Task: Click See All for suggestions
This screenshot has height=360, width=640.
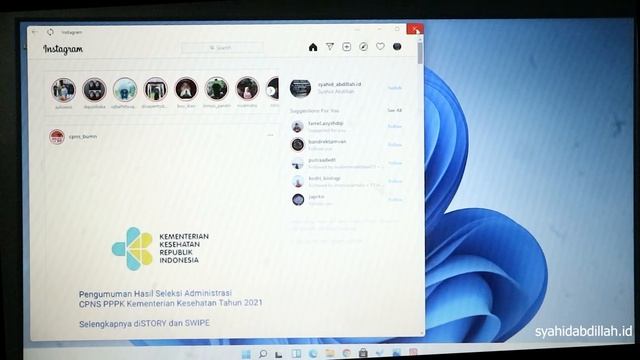Action: click(x=394, y=110)
